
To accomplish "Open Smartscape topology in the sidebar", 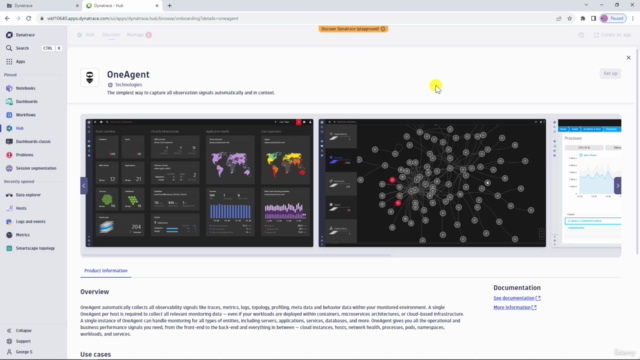I will 35,248.
